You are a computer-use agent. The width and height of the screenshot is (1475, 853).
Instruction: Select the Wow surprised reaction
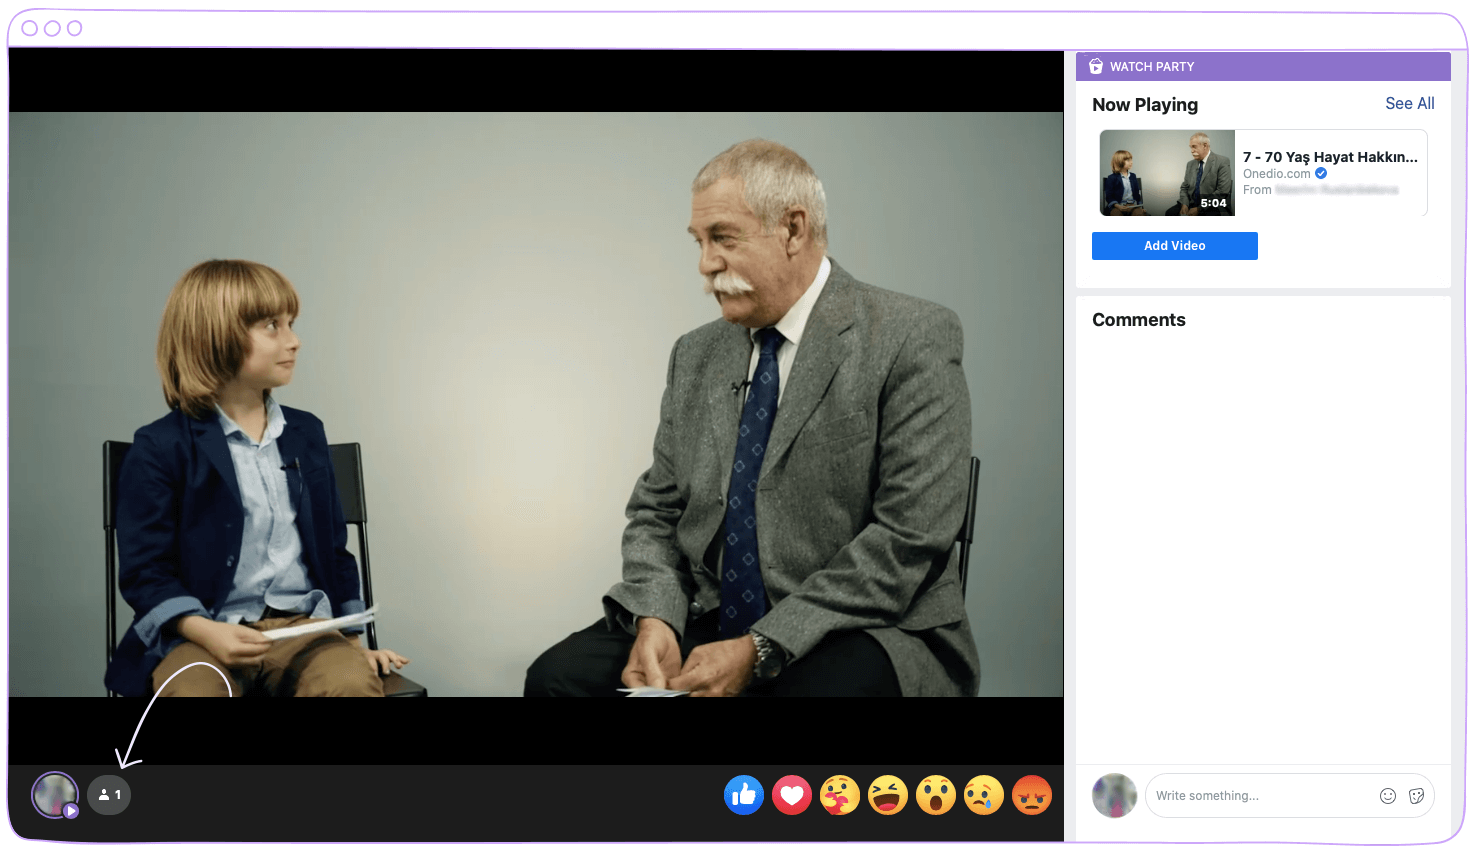click(935, 794)
